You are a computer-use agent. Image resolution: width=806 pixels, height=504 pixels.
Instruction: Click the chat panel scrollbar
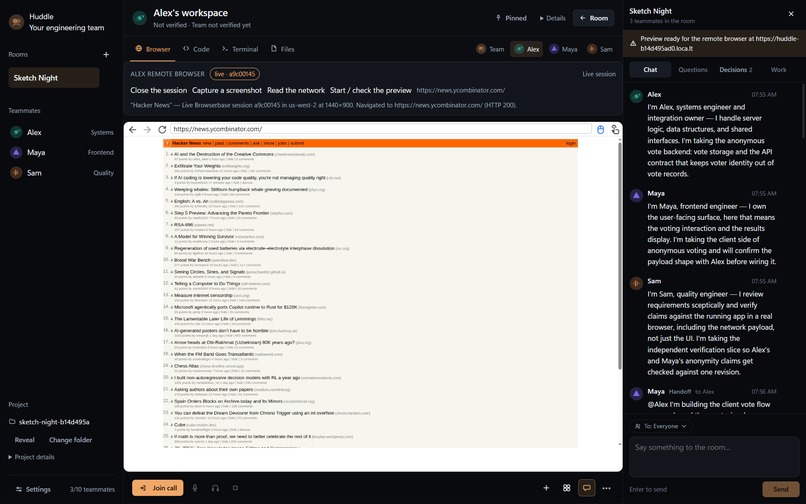(x=803, y=110)
